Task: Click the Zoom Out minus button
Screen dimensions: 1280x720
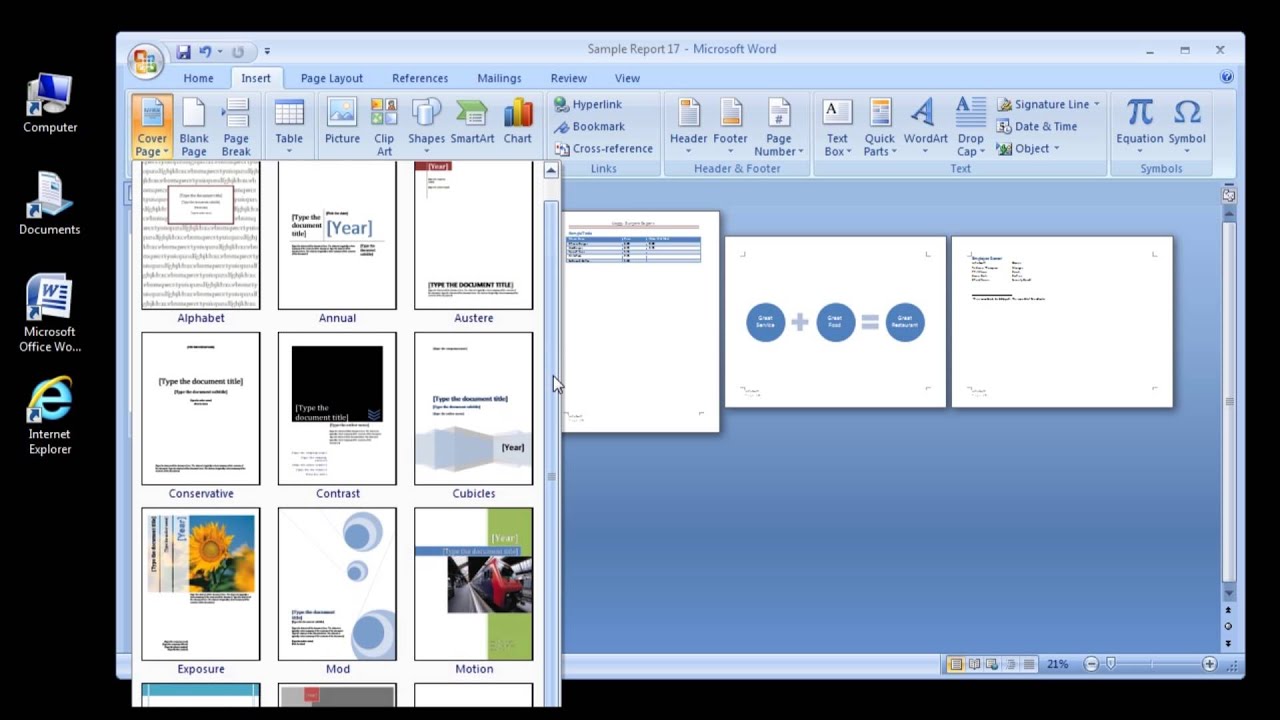Action: pyautogui.click(x=1091, y=664)
